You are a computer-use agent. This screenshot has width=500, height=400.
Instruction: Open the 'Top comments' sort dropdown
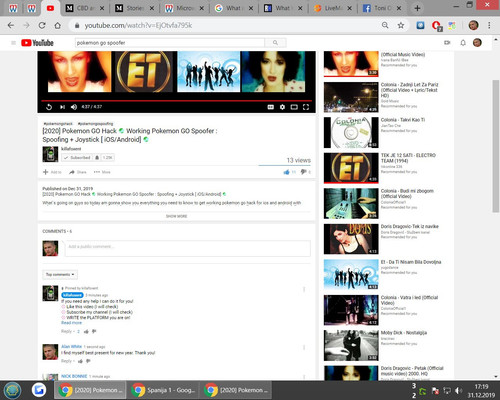pyautogui.click(x=60, y=274)
